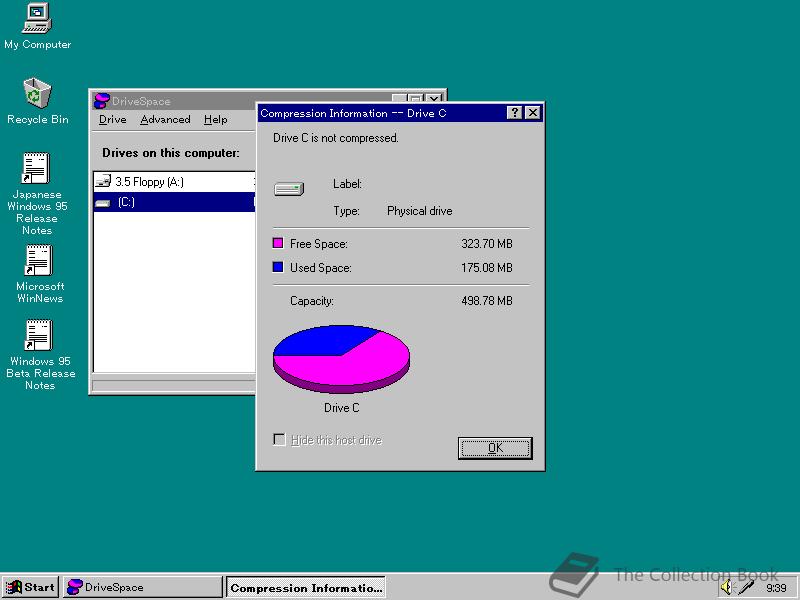Select Windows 95 Beta Release Notes shortcut
Image resolution: width=800 pixels, height=600 pixels.
pyautogui.click(x=40, y=355)
